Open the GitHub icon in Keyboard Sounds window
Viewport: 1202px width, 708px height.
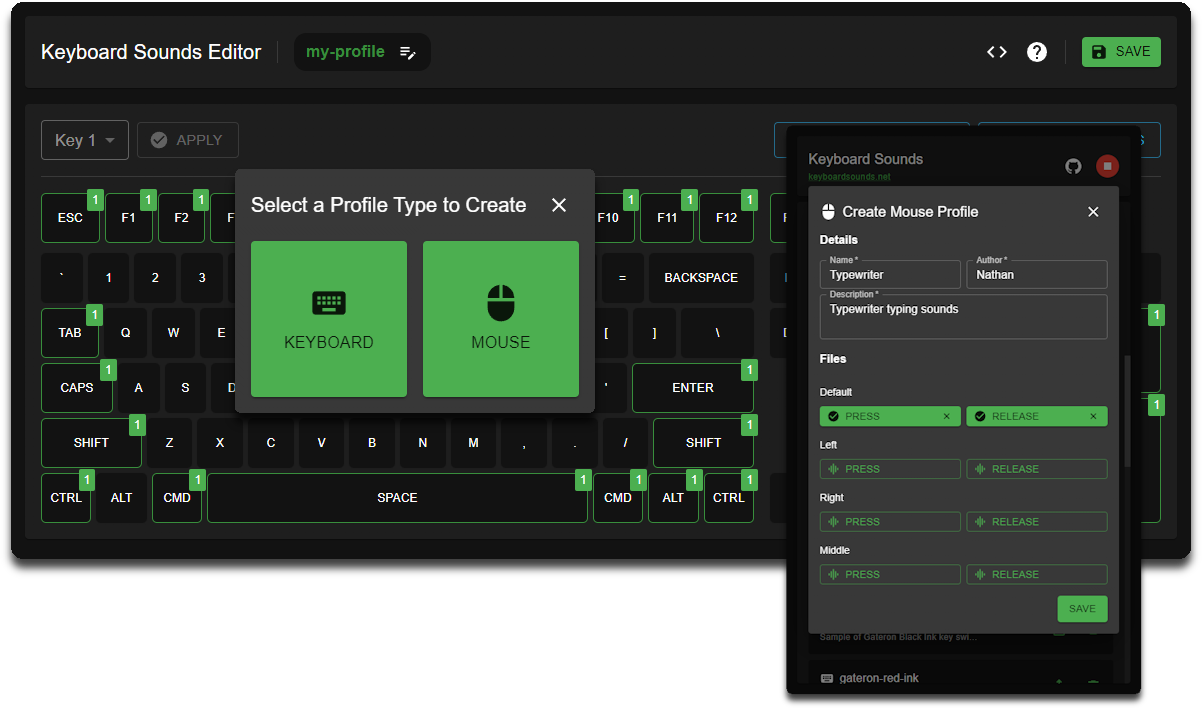click(x=1073, y=166)
